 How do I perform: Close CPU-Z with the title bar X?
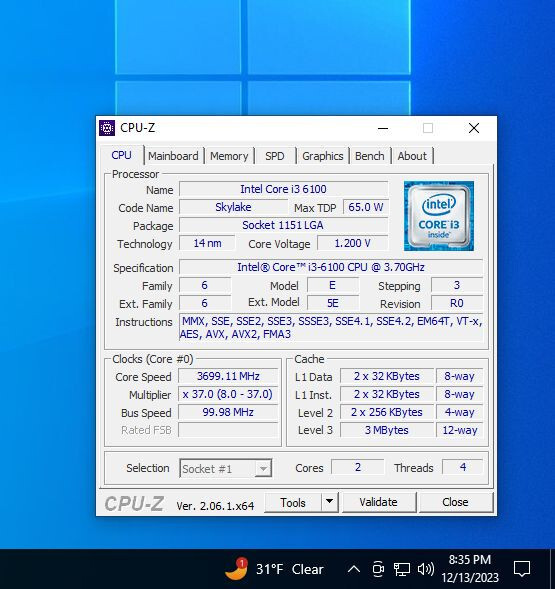point(474,128)
